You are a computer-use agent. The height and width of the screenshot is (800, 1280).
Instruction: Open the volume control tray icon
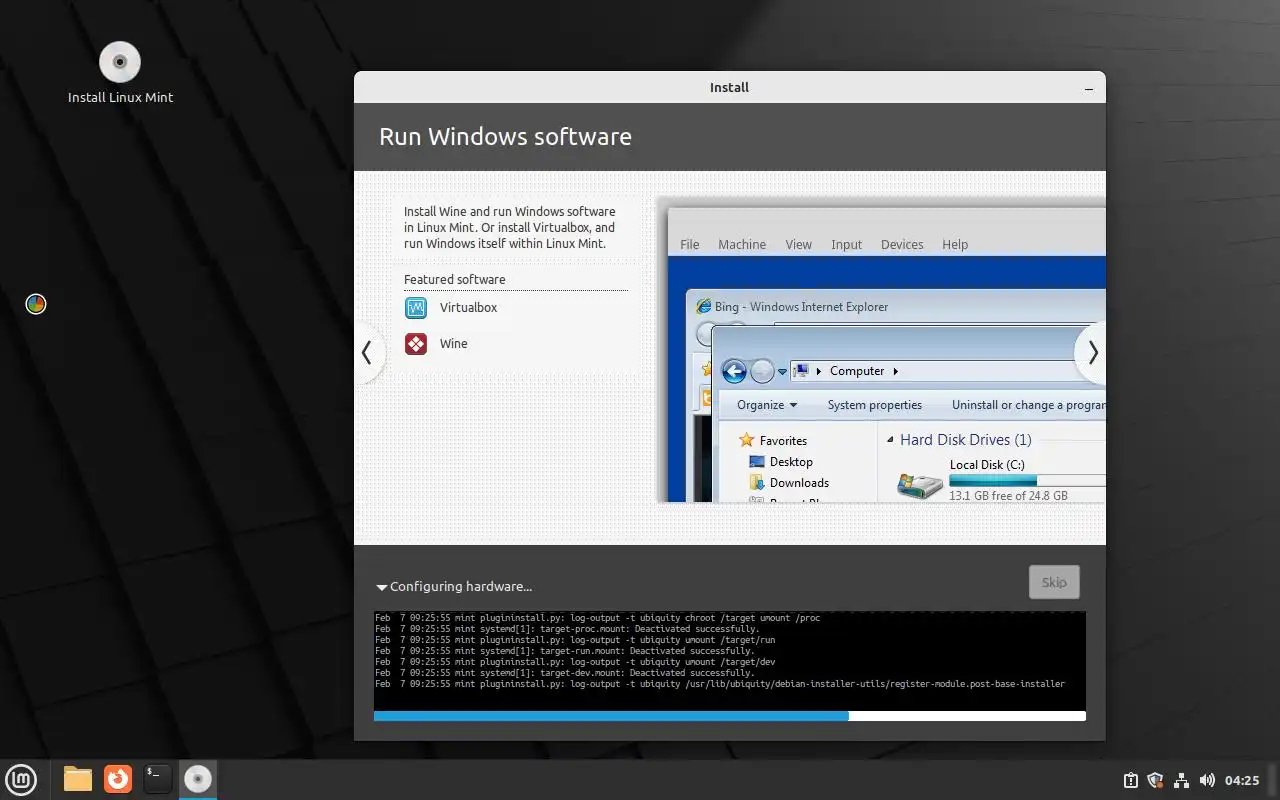tap(1207, 780)
